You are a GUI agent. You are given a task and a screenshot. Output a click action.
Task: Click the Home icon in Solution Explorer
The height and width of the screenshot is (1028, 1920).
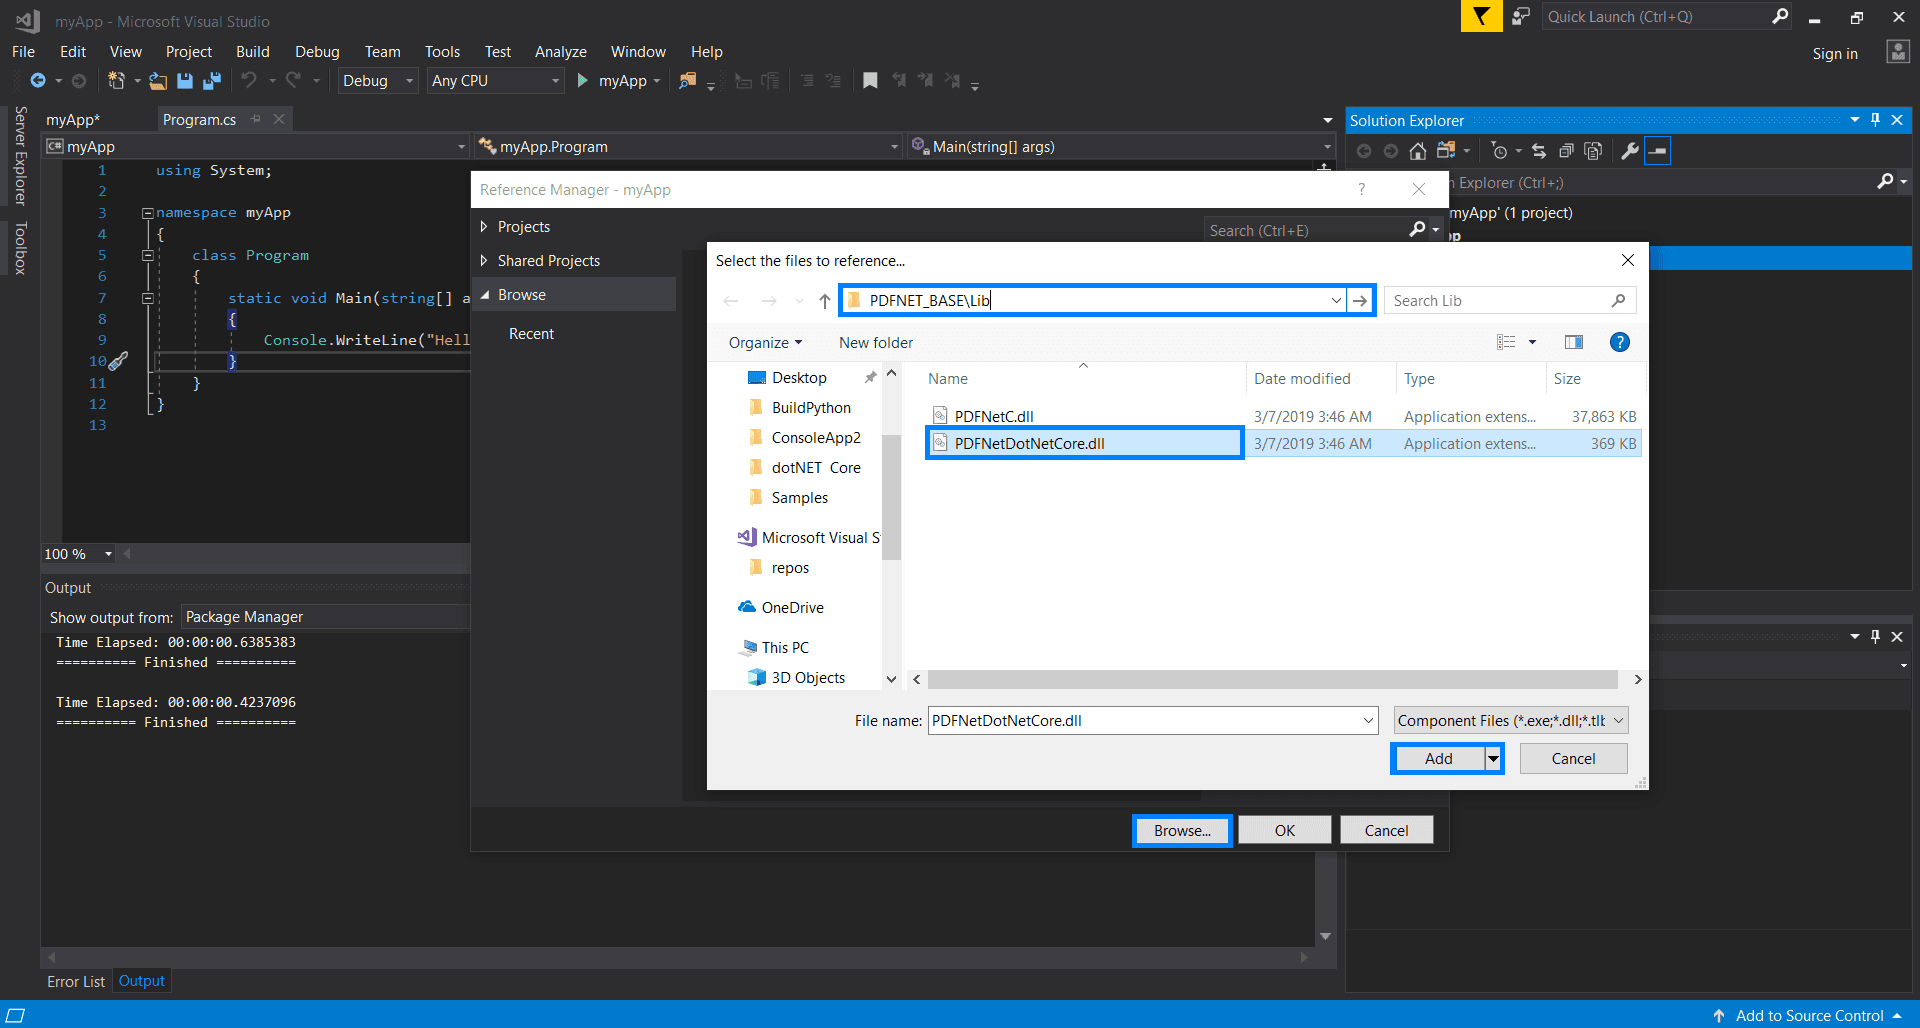tap(1417, 151)
